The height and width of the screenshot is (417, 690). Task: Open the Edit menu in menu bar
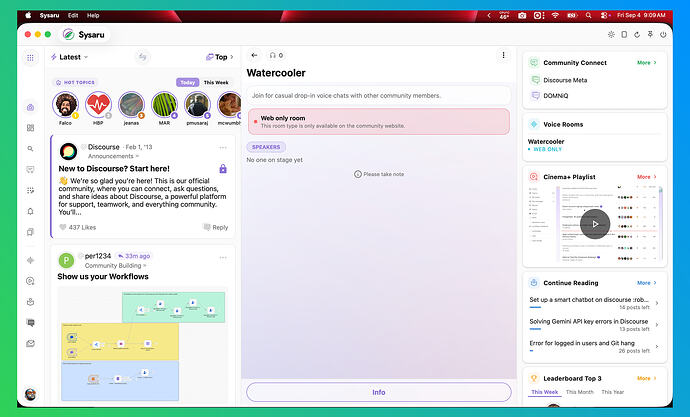pos(73,15)
